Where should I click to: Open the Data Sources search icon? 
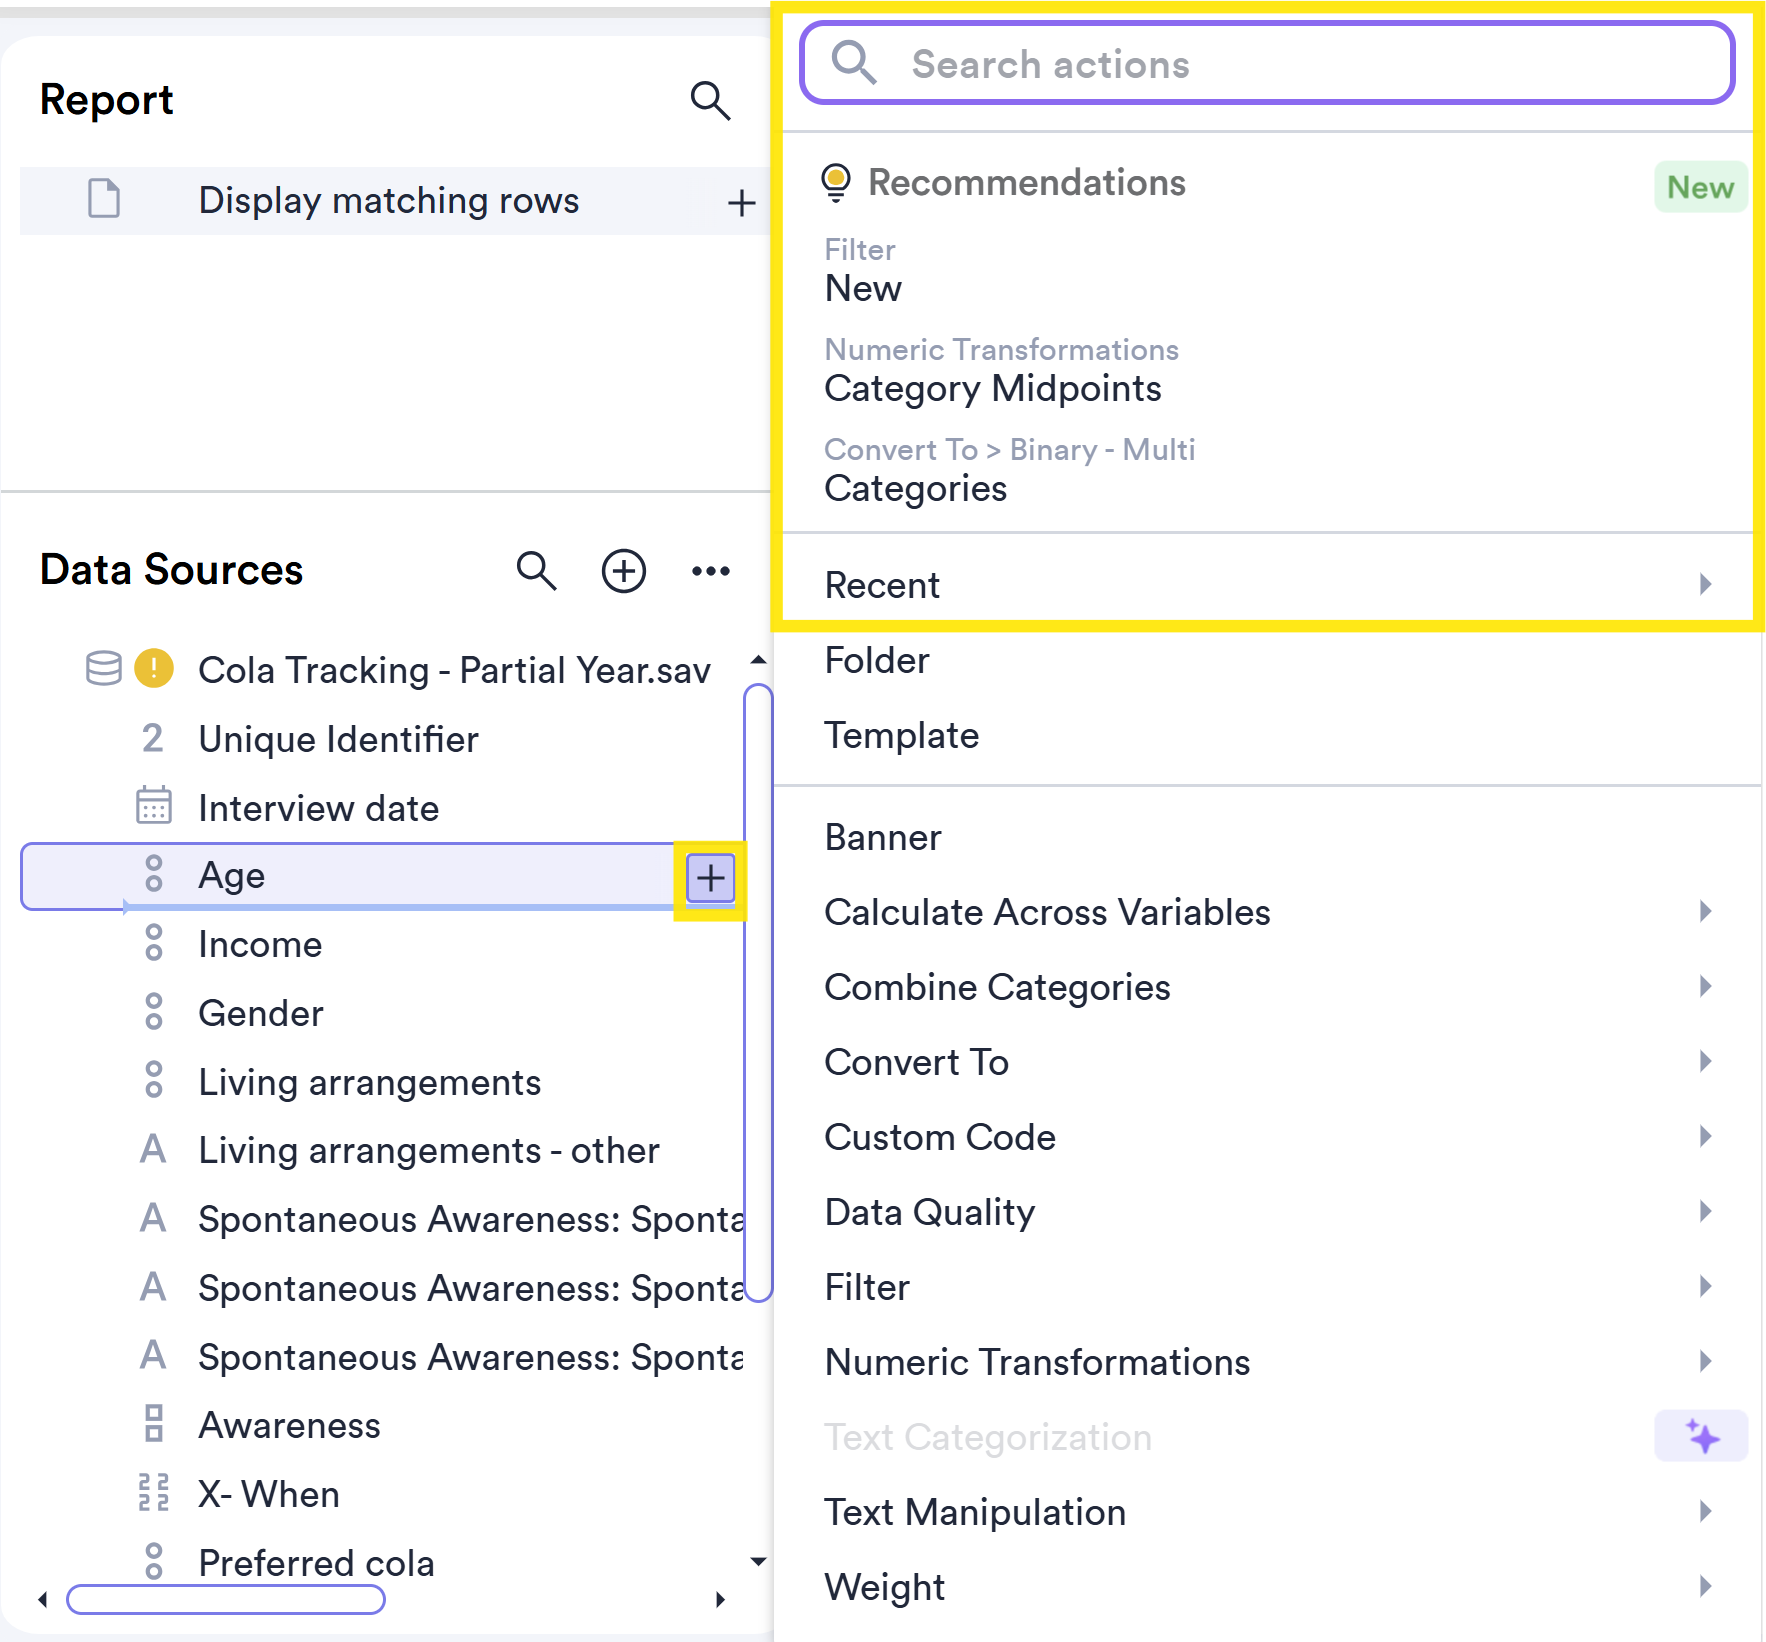(536, 571)
